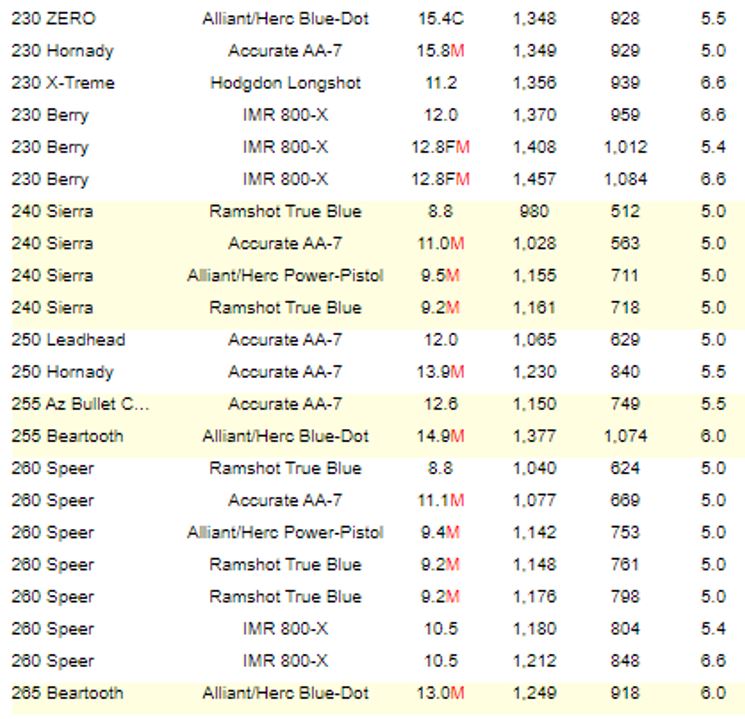The width and height of the screenshot is (745, 719).
Task: Select the "230 ZERO" bullet cell
Action: click(x=53, y=19)
